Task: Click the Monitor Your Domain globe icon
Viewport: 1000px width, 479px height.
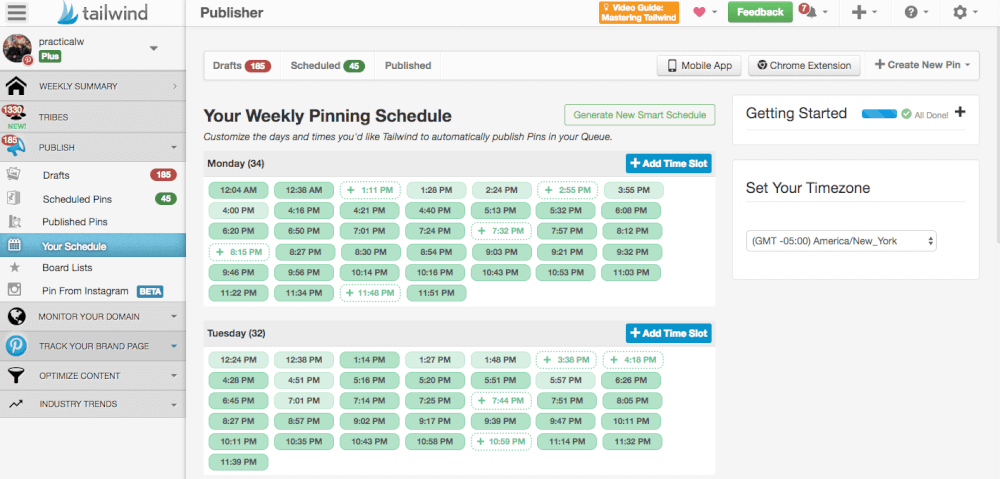Action: pos(16,317)
